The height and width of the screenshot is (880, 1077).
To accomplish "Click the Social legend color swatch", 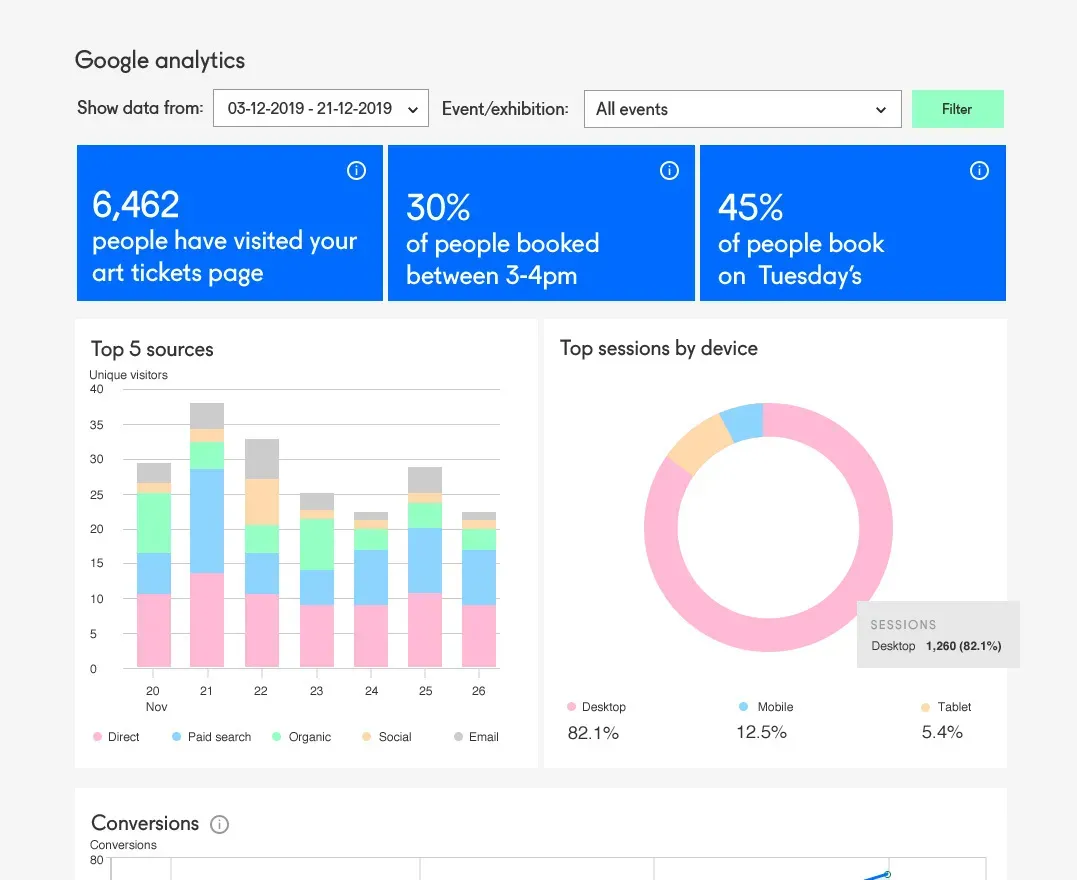I will pyautogui.click(x=365, y=736).
